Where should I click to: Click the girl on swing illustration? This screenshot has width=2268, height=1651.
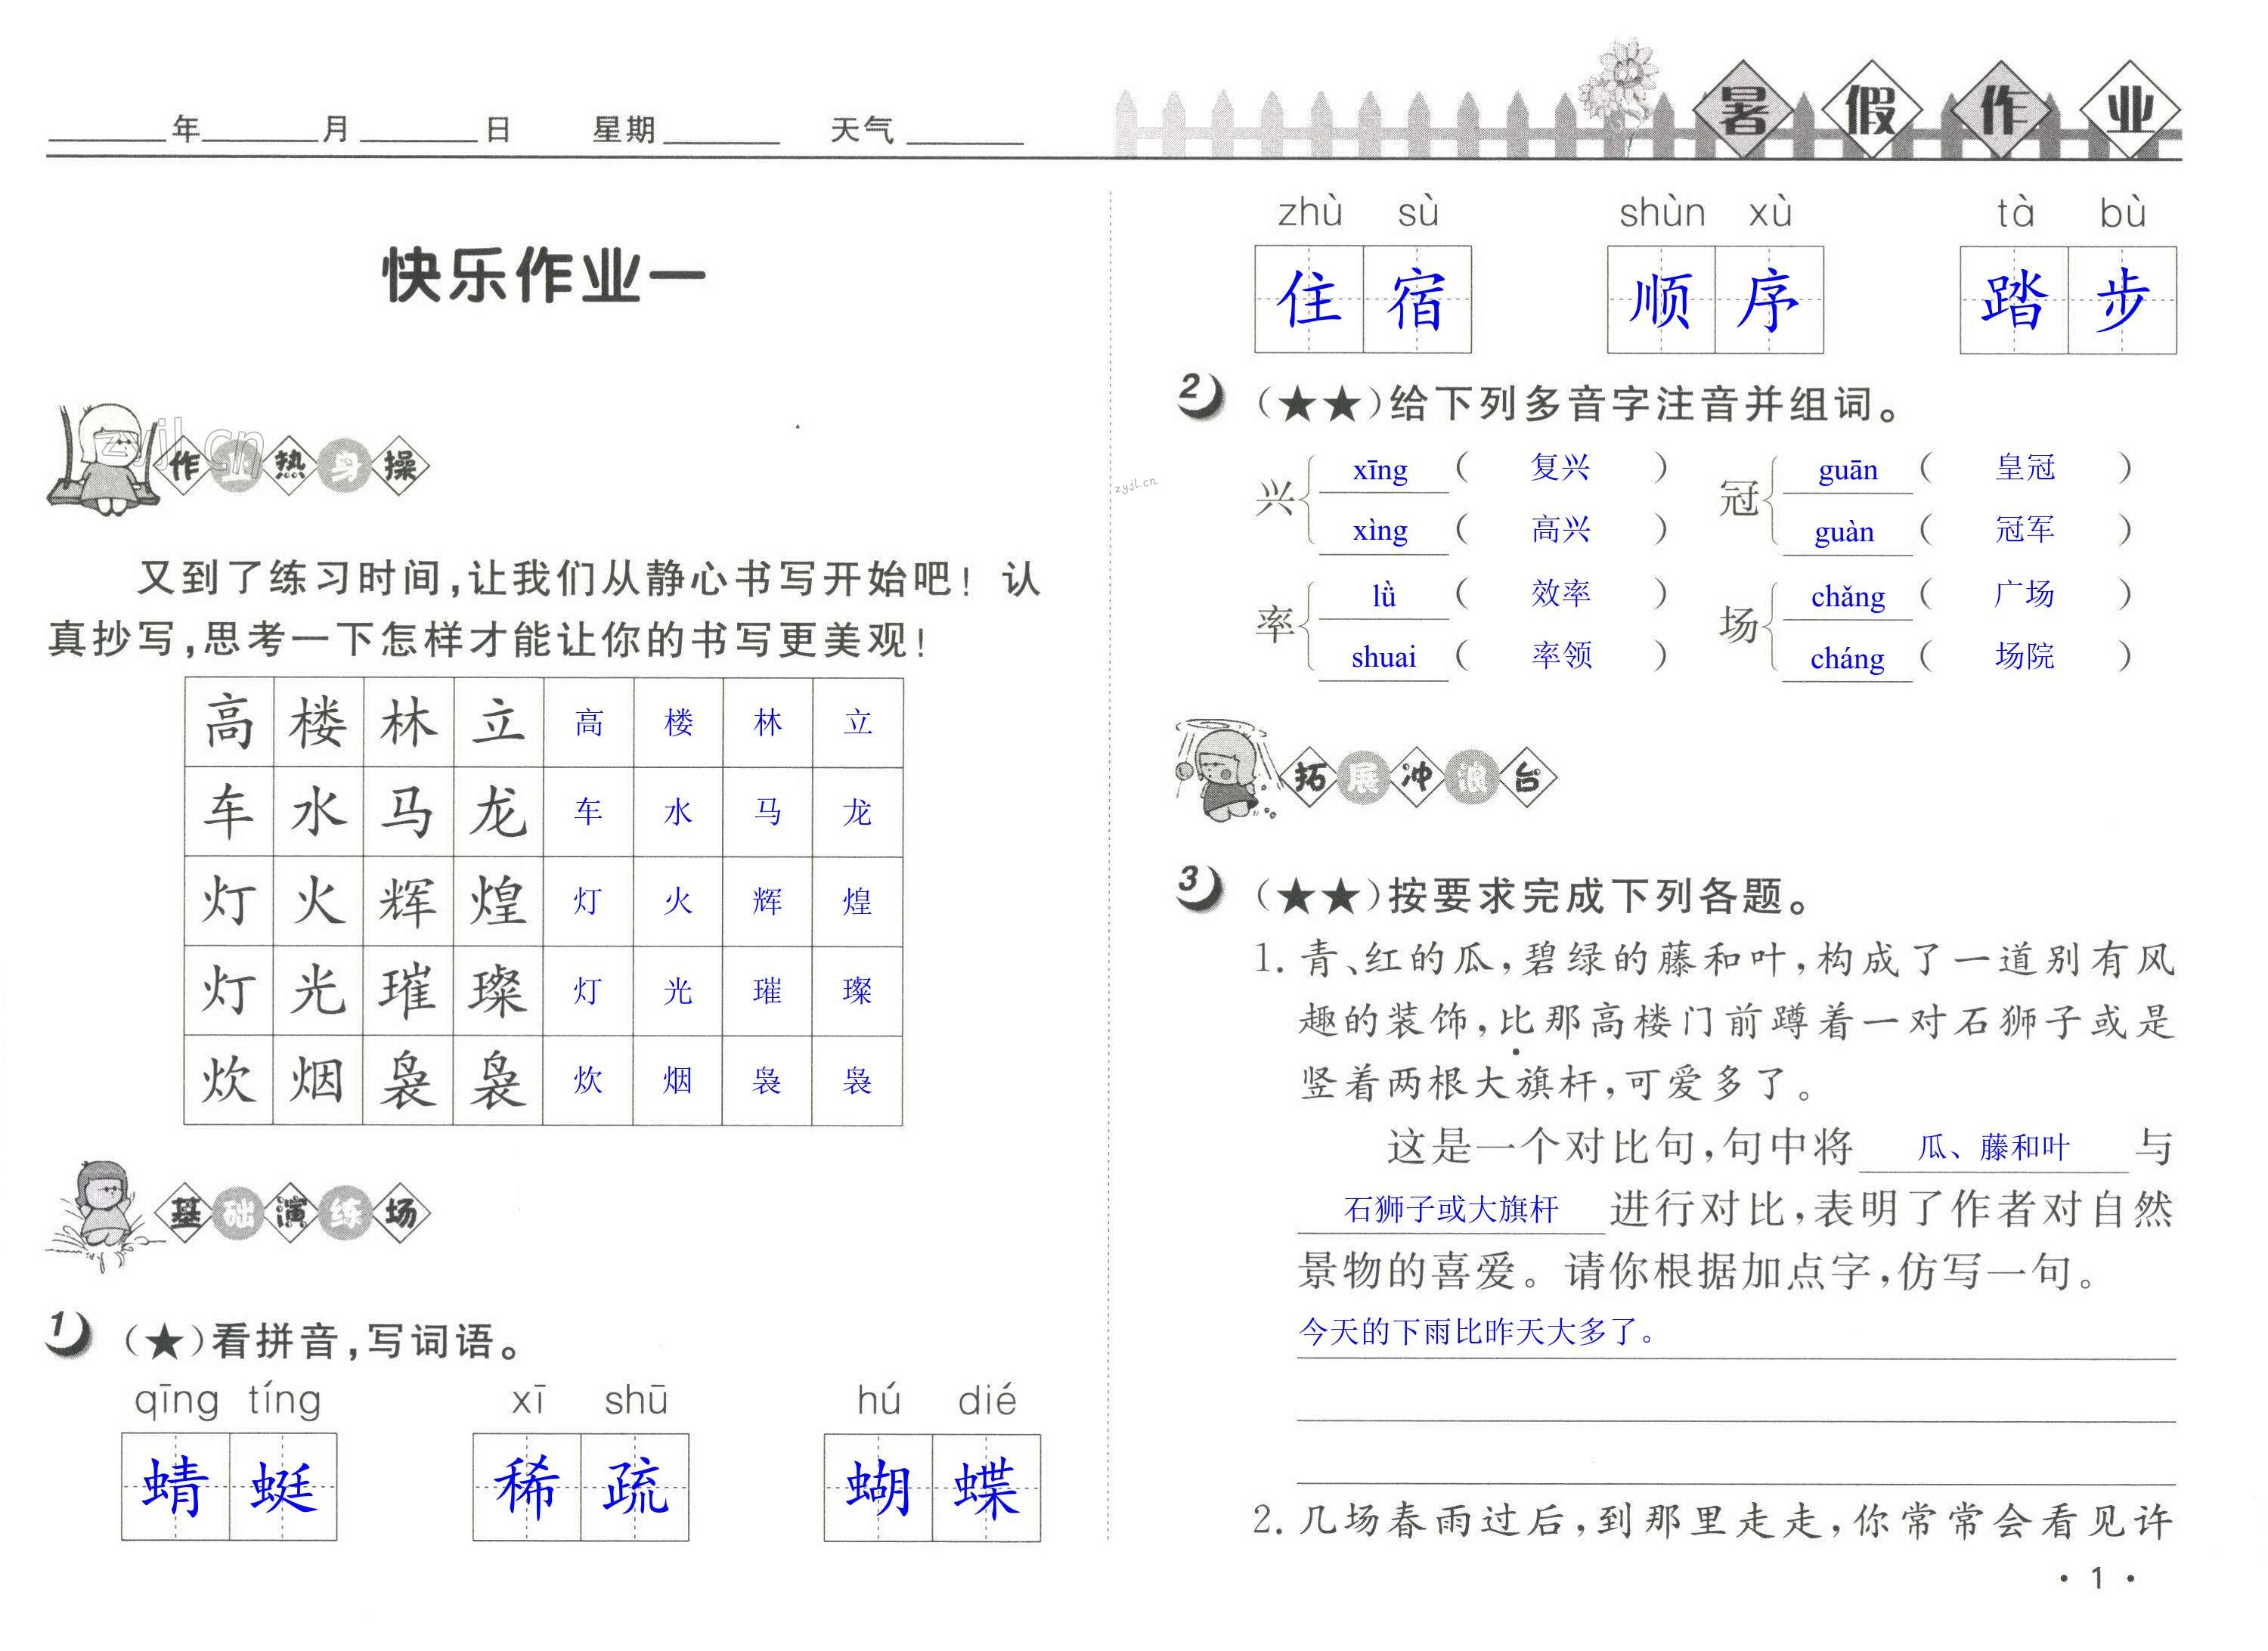tap(105, 460)
